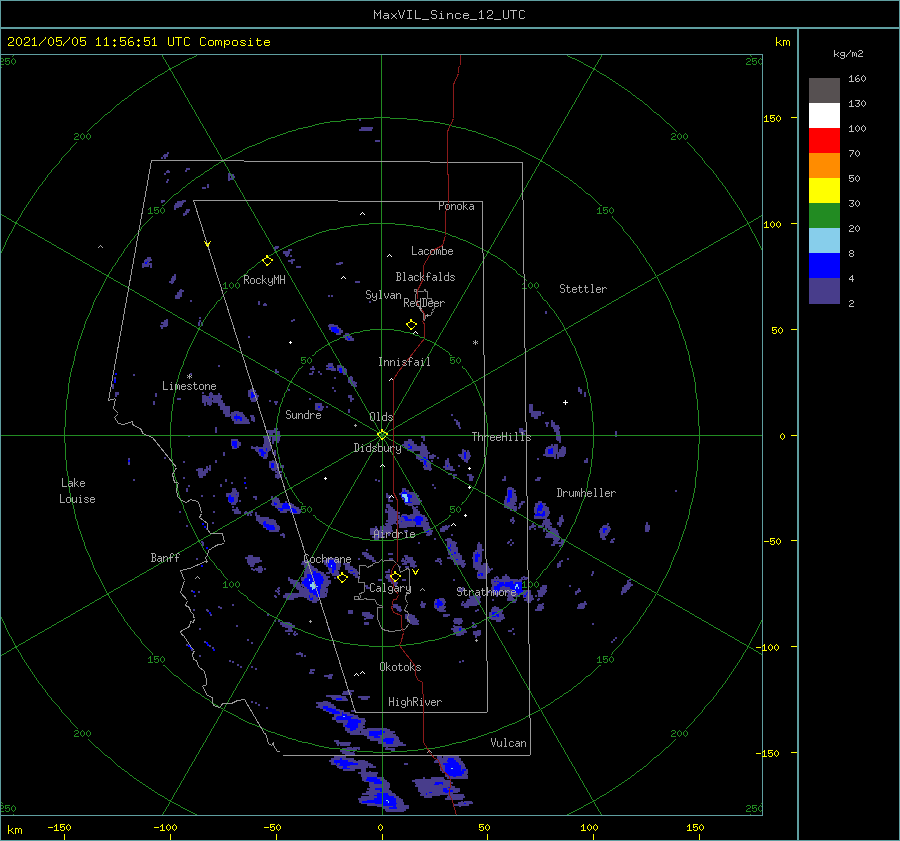Click the MaxVIL_Since_12_UTC title
This screenshot has height=841, width=900.
(449, 15)
